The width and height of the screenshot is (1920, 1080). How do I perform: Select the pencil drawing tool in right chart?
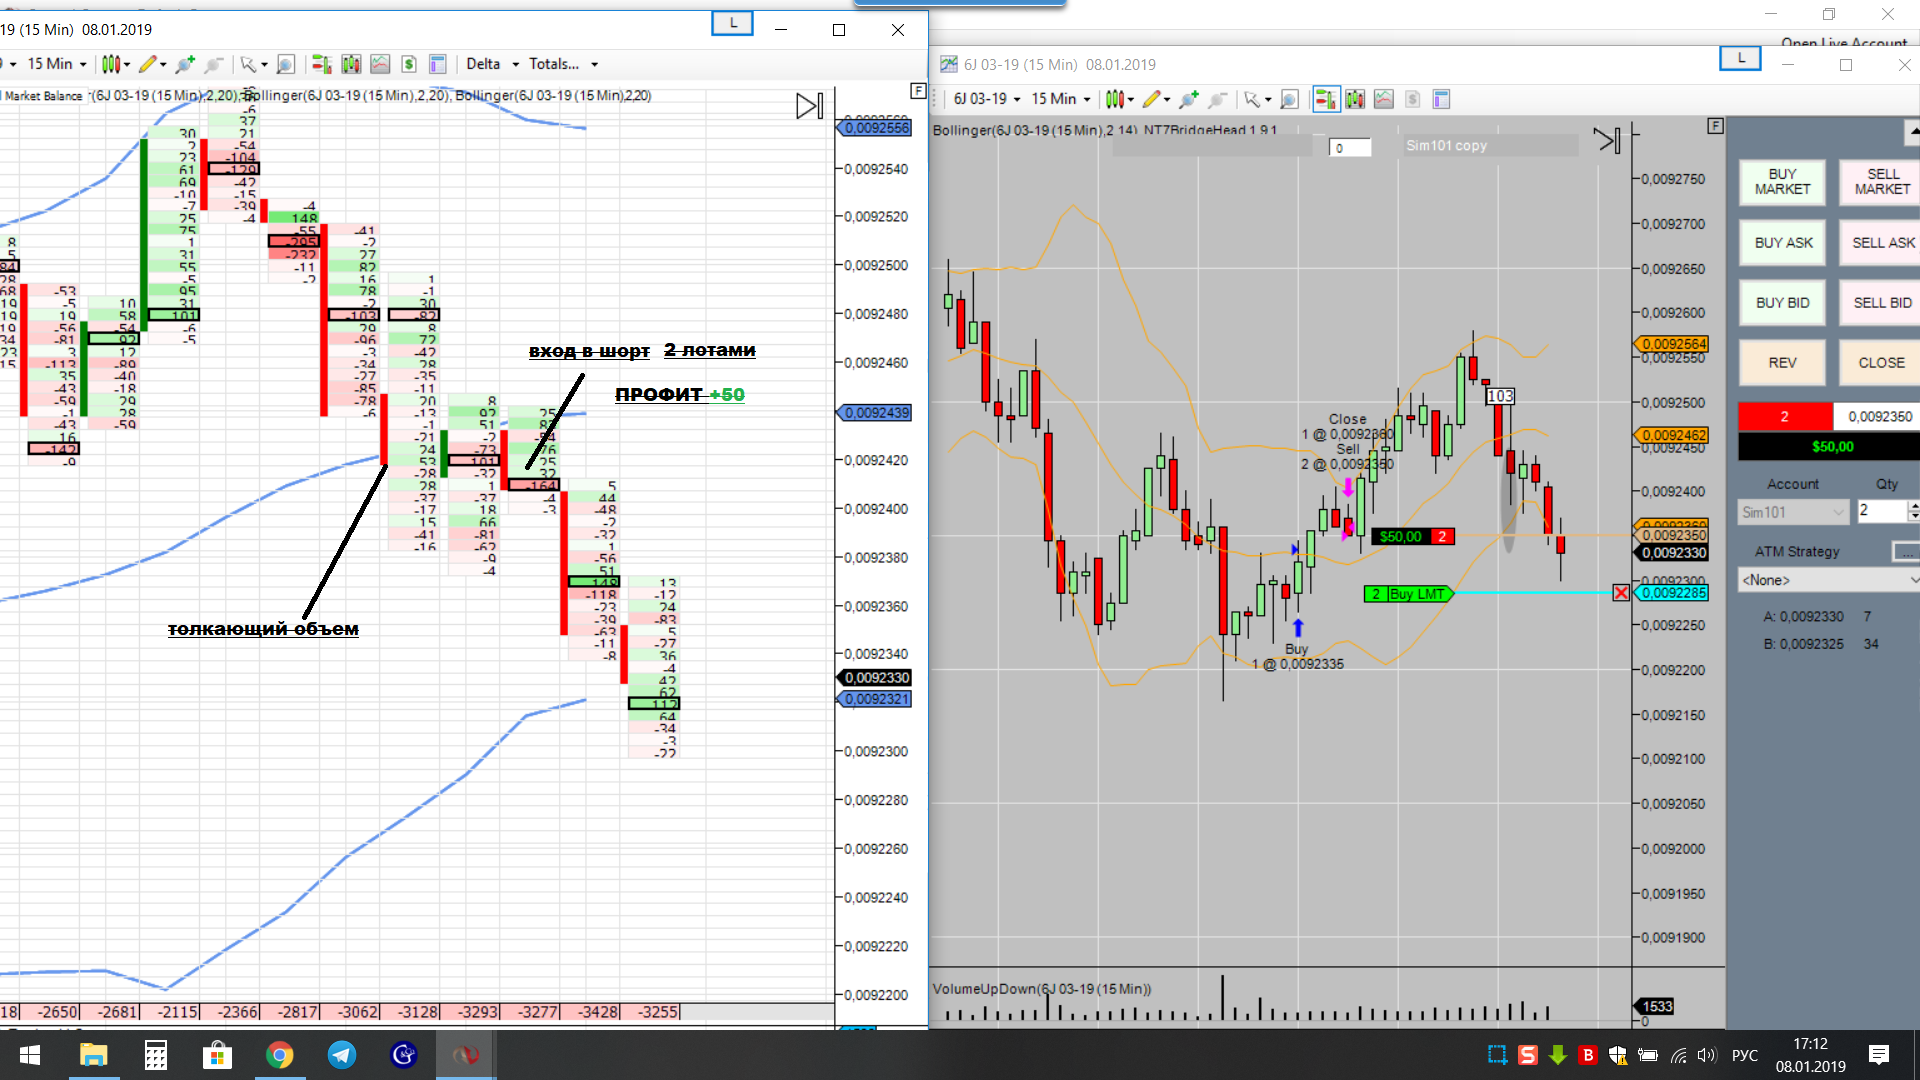(1152, 99)
